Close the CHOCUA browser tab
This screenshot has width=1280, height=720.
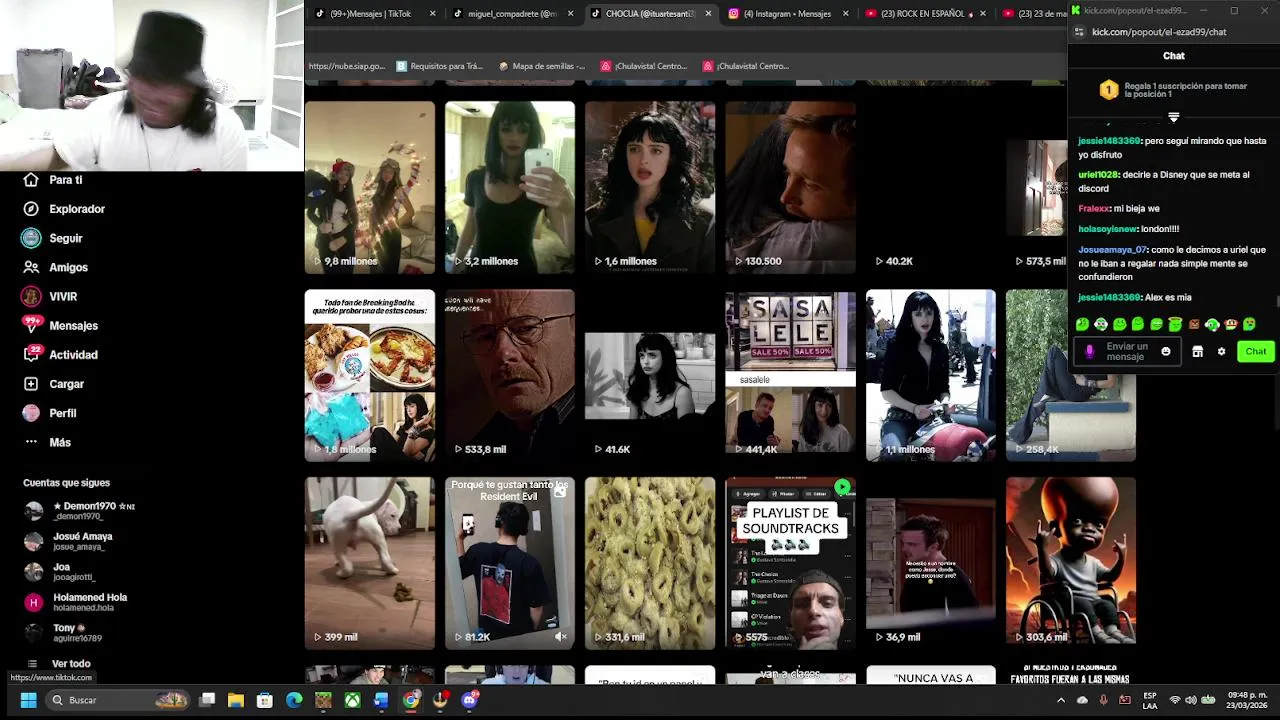pos(708,14)
